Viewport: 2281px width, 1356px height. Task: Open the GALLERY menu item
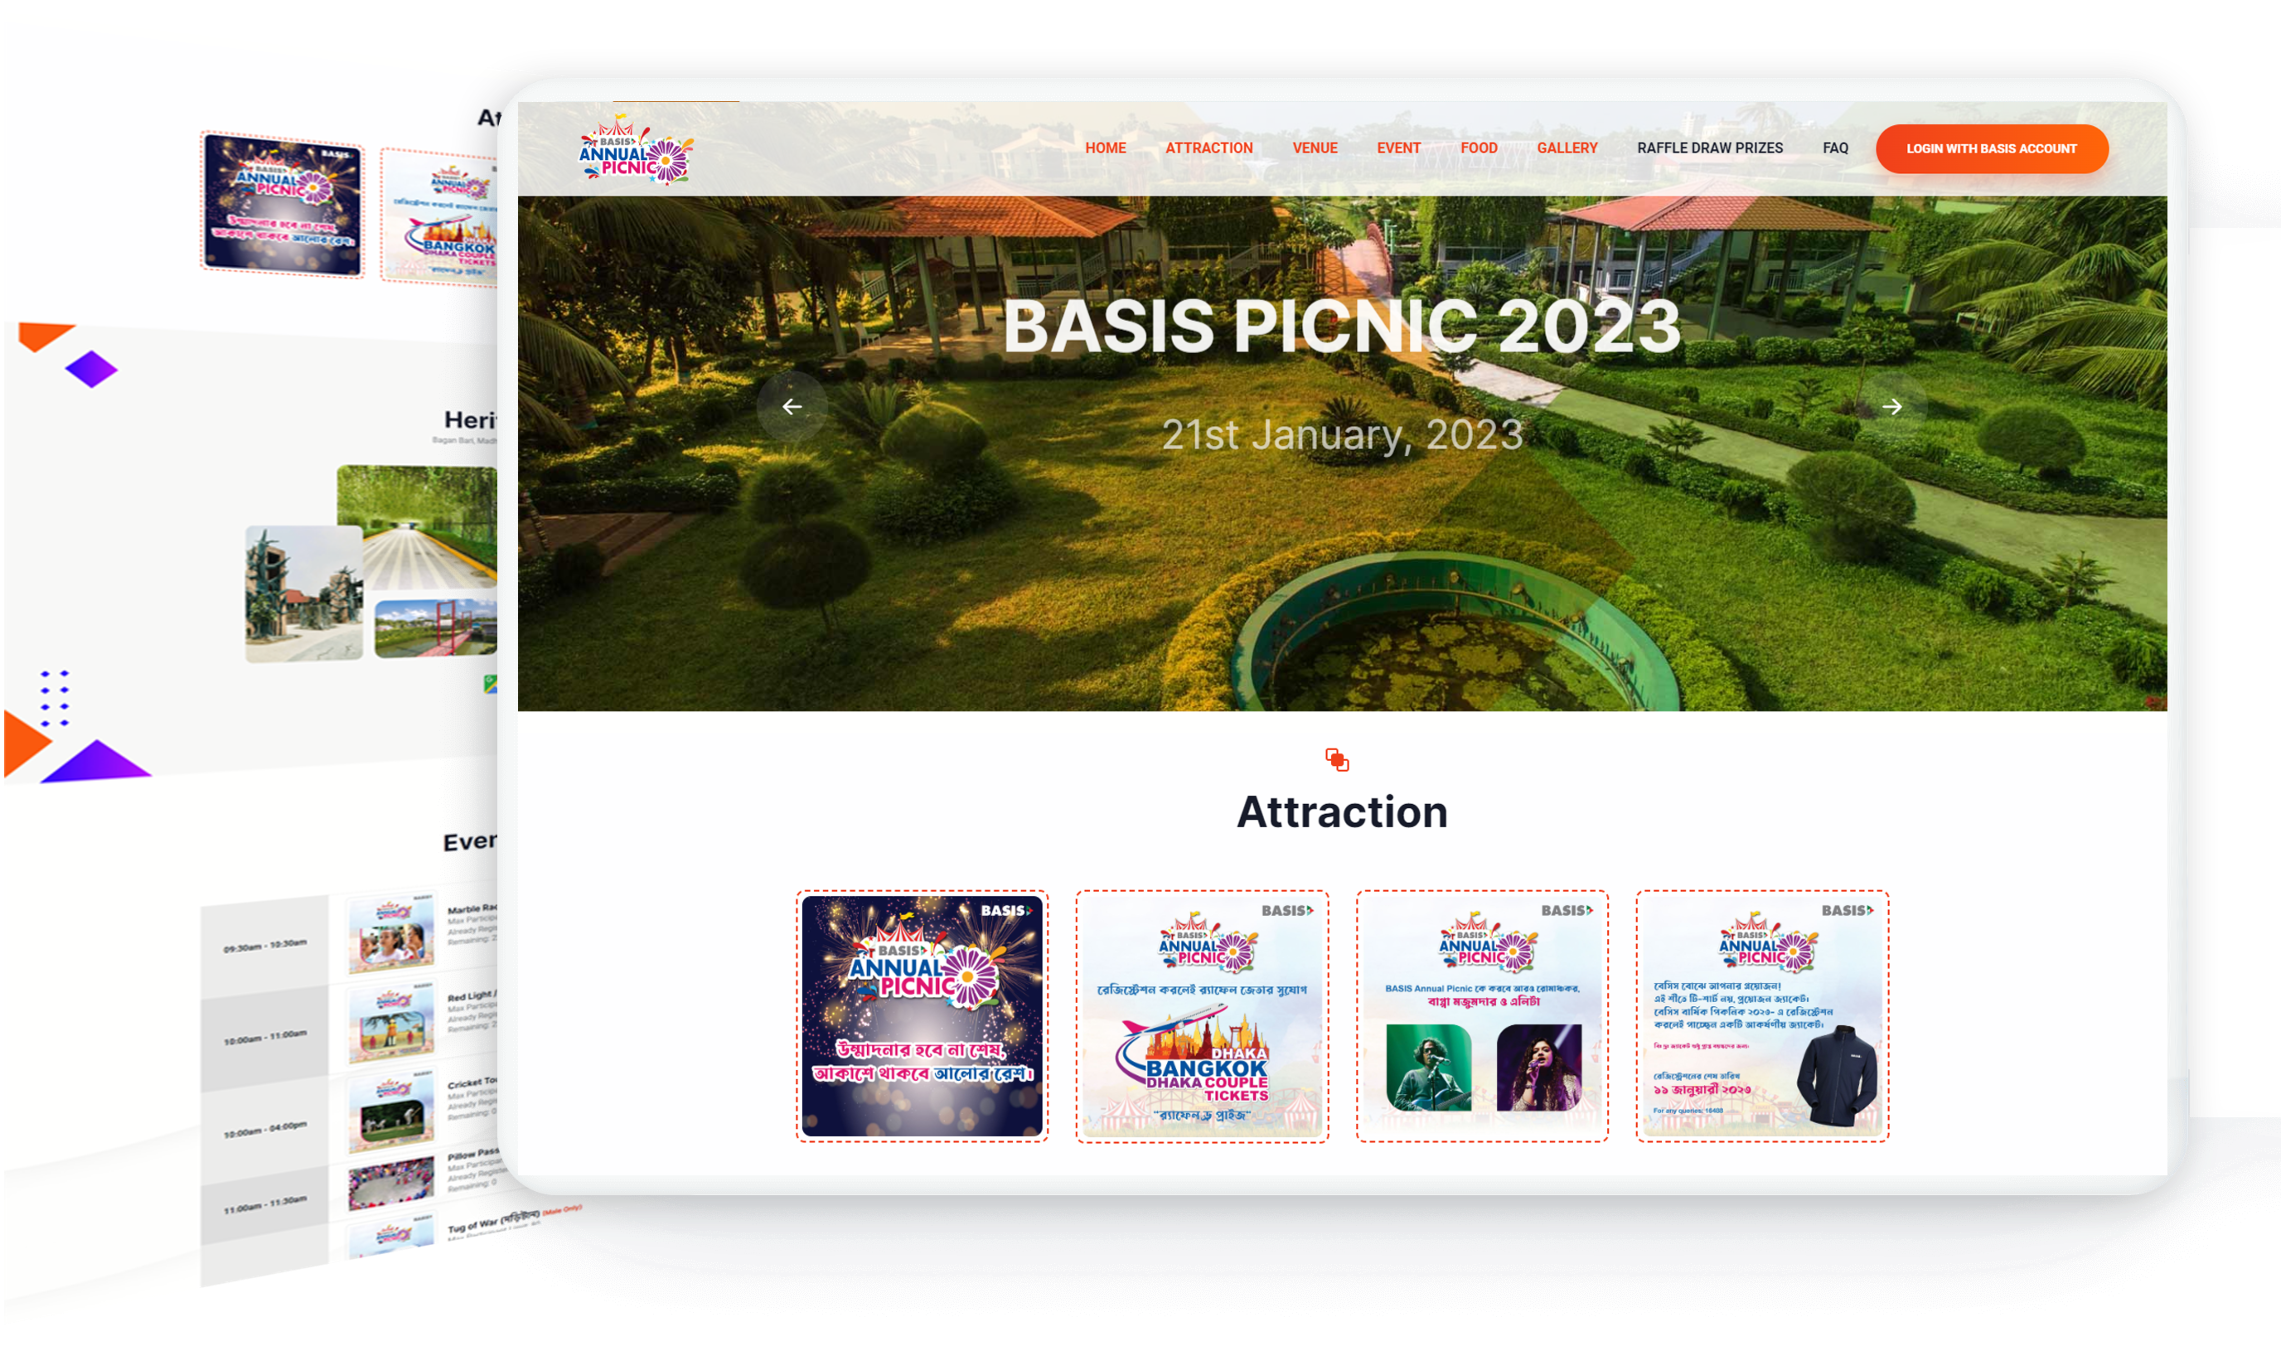click(x=1566, y=148)
